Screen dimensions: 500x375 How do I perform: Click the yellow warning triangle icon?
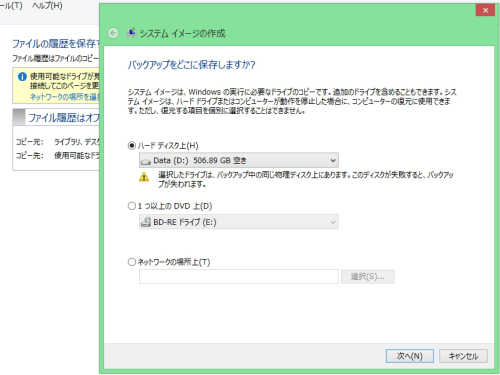[144, 177]
